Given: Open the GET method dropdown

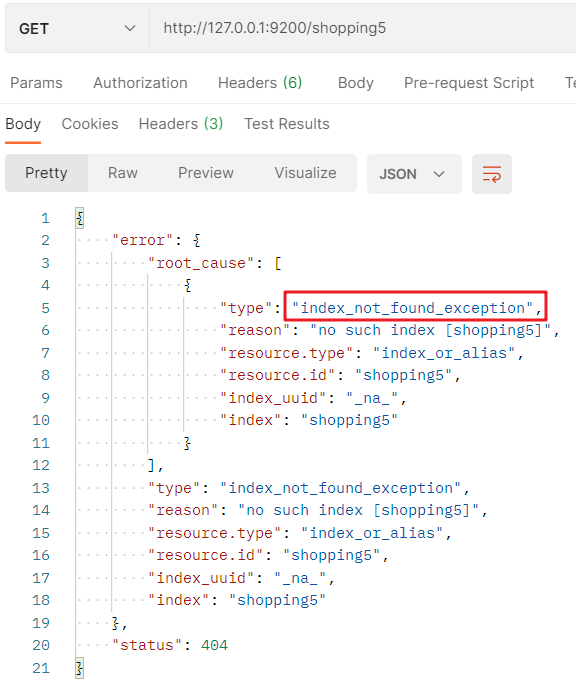Looking at the screenshot, I should pyautogui.click(x=77, y=29).
